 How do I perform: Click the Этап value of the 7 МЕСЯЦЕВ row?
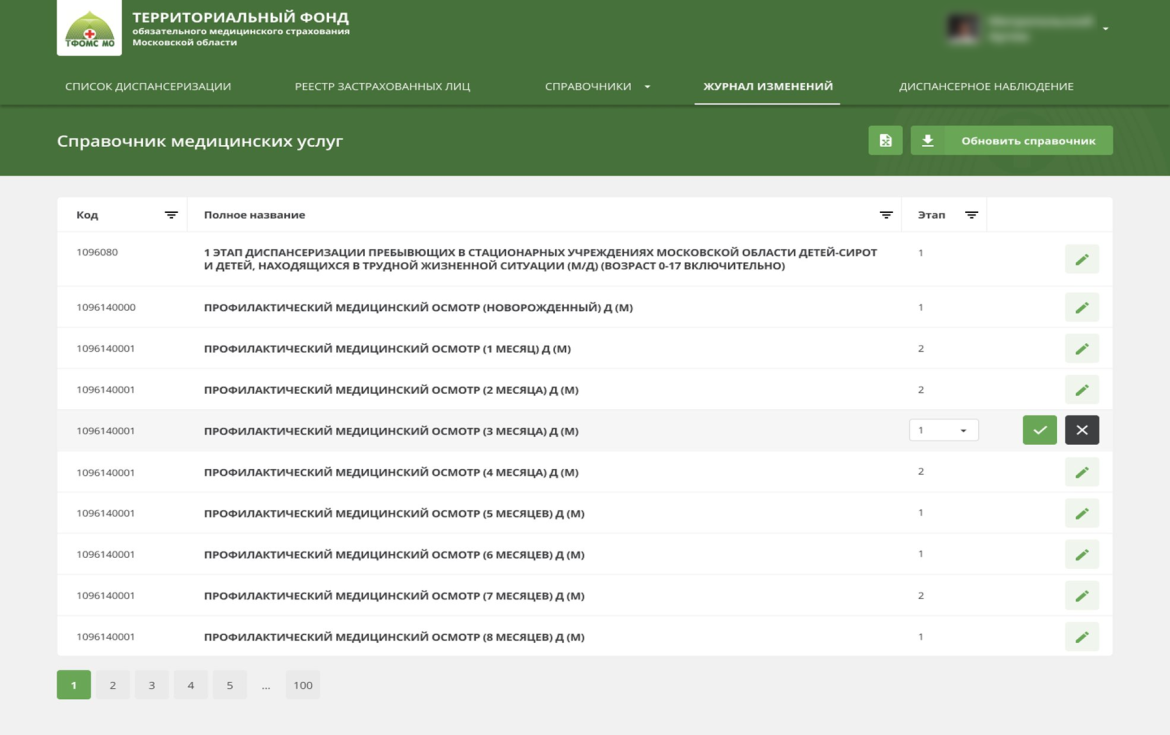(921, 595)
